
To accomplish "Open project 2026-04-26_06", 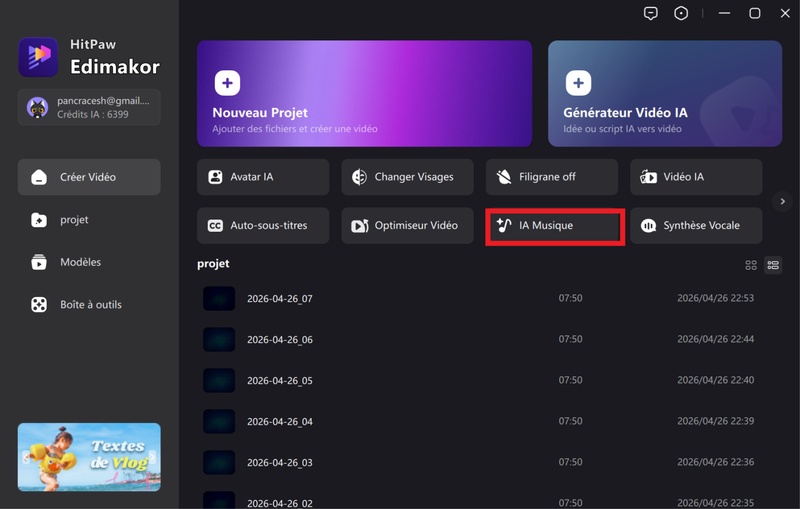I will point(489,339).
